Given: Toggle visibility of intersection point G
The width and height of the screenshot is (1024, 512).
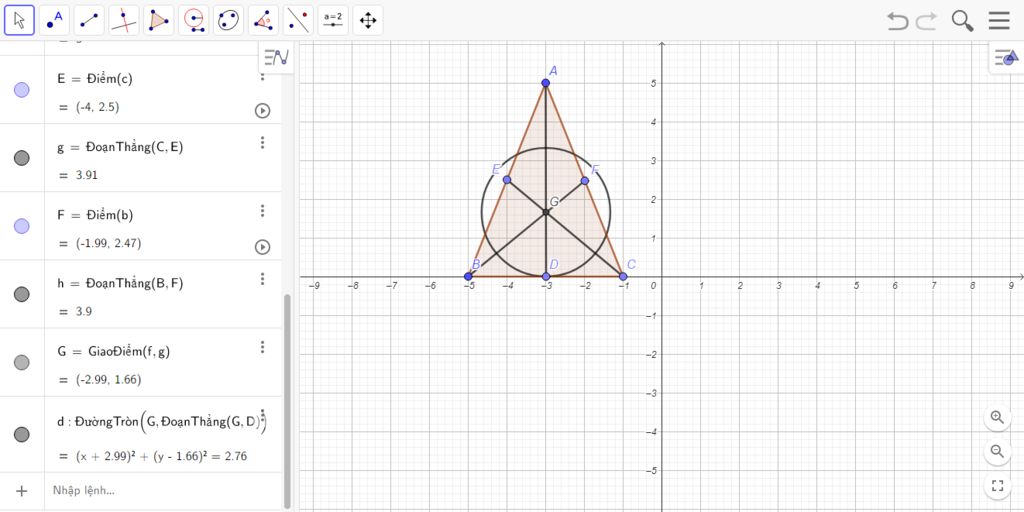Looking at the screenshot, I should 22,362.
